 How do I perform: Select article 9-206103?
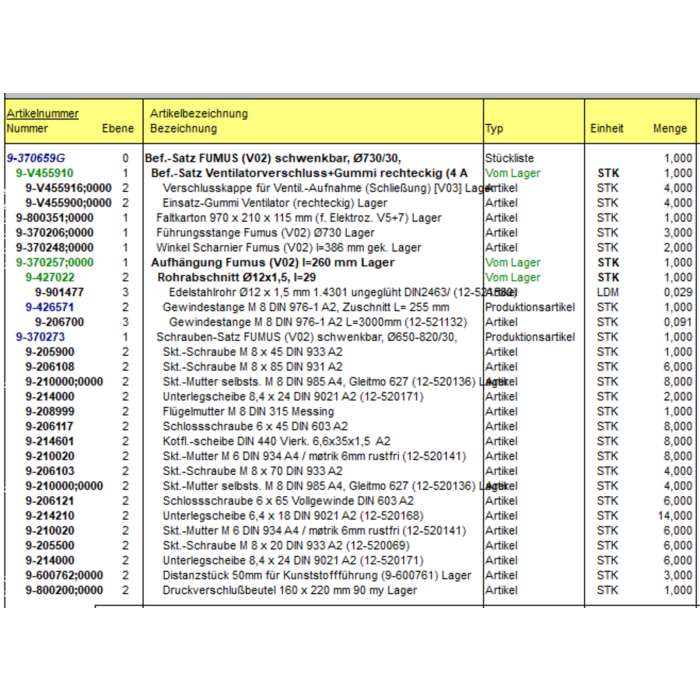[50, 471]
